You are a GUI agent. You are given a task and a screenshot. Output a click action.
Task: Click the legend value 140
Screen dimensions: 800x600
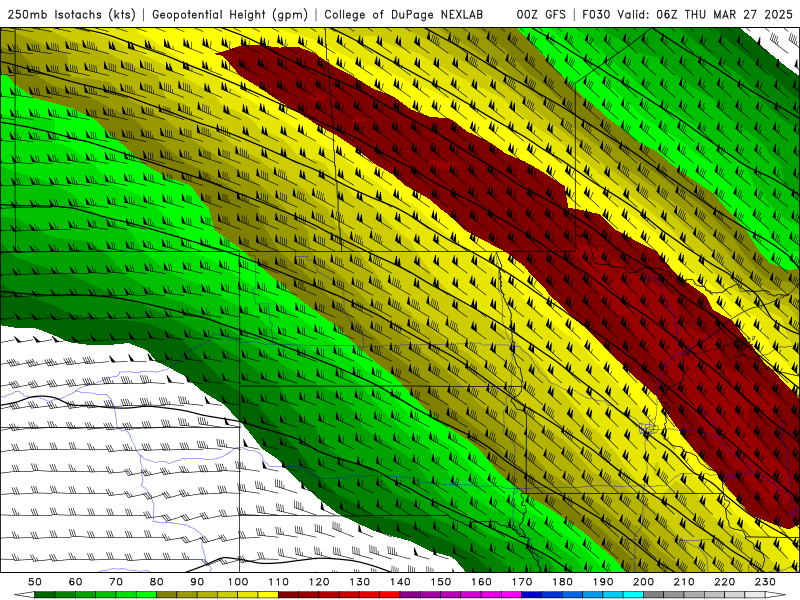click(x=400, y=582)
